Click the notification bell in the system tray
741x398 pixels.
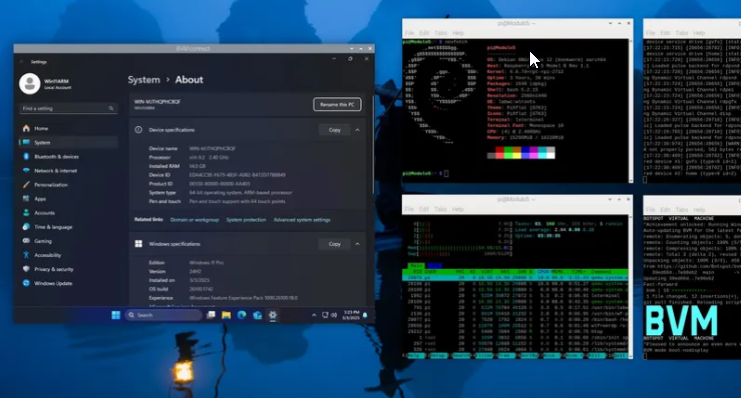click(365, 315)
